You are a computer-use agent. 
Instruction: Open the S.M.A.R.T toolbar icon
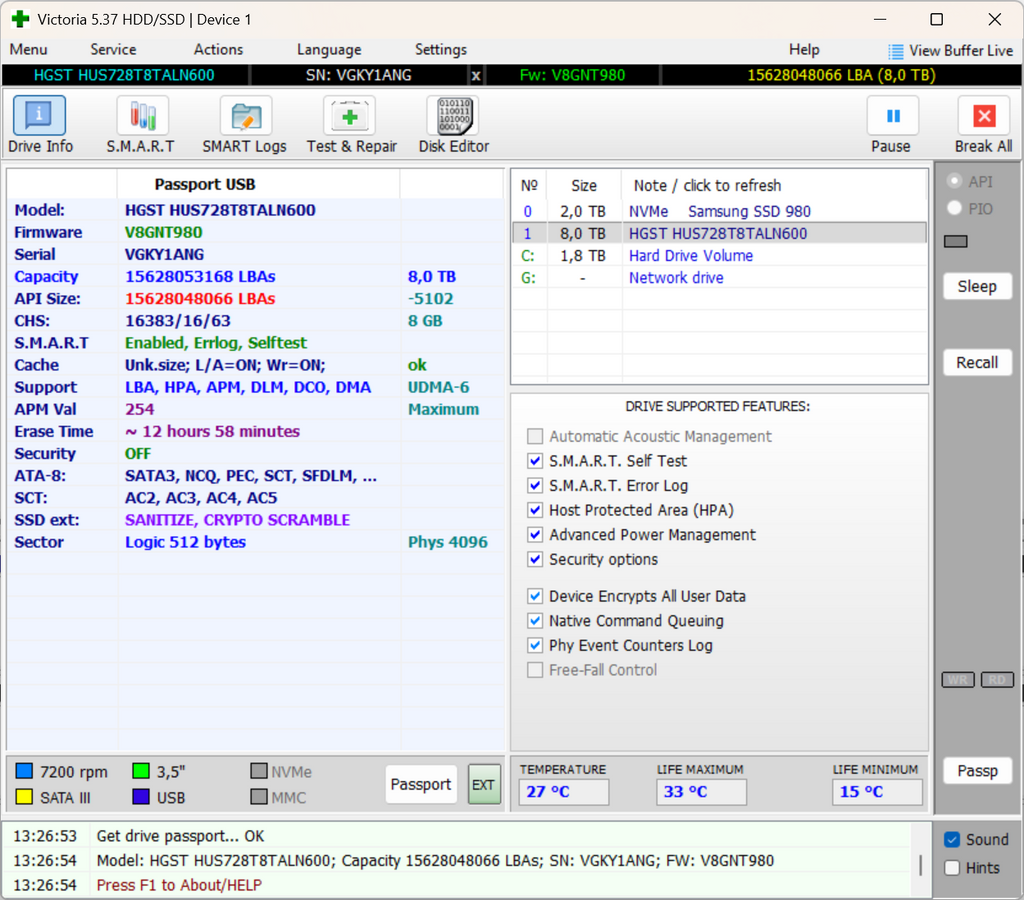click(142, 116)
